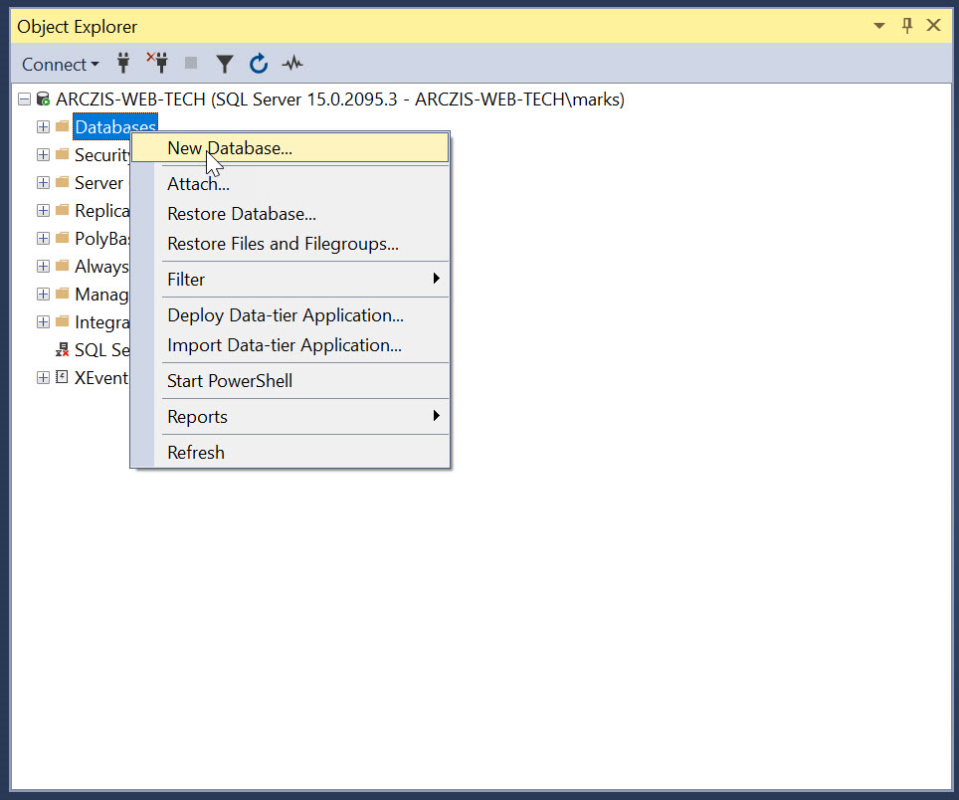Click the XEvent Profiler icon
This screenshot has height=800, width=959.
pos(62,377)
